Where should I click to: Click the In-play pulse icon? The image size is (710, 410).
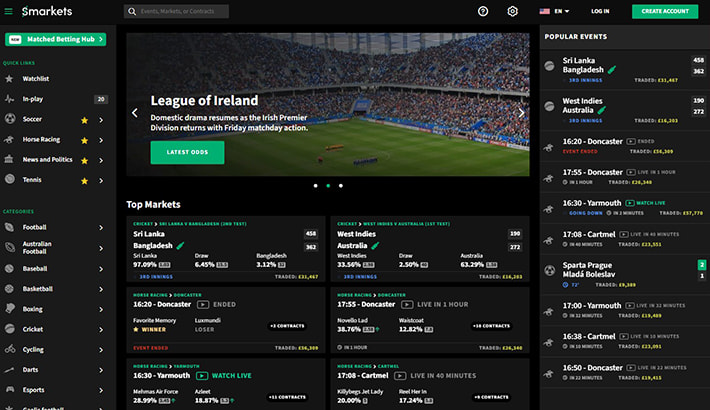click(x=9, y=99)
